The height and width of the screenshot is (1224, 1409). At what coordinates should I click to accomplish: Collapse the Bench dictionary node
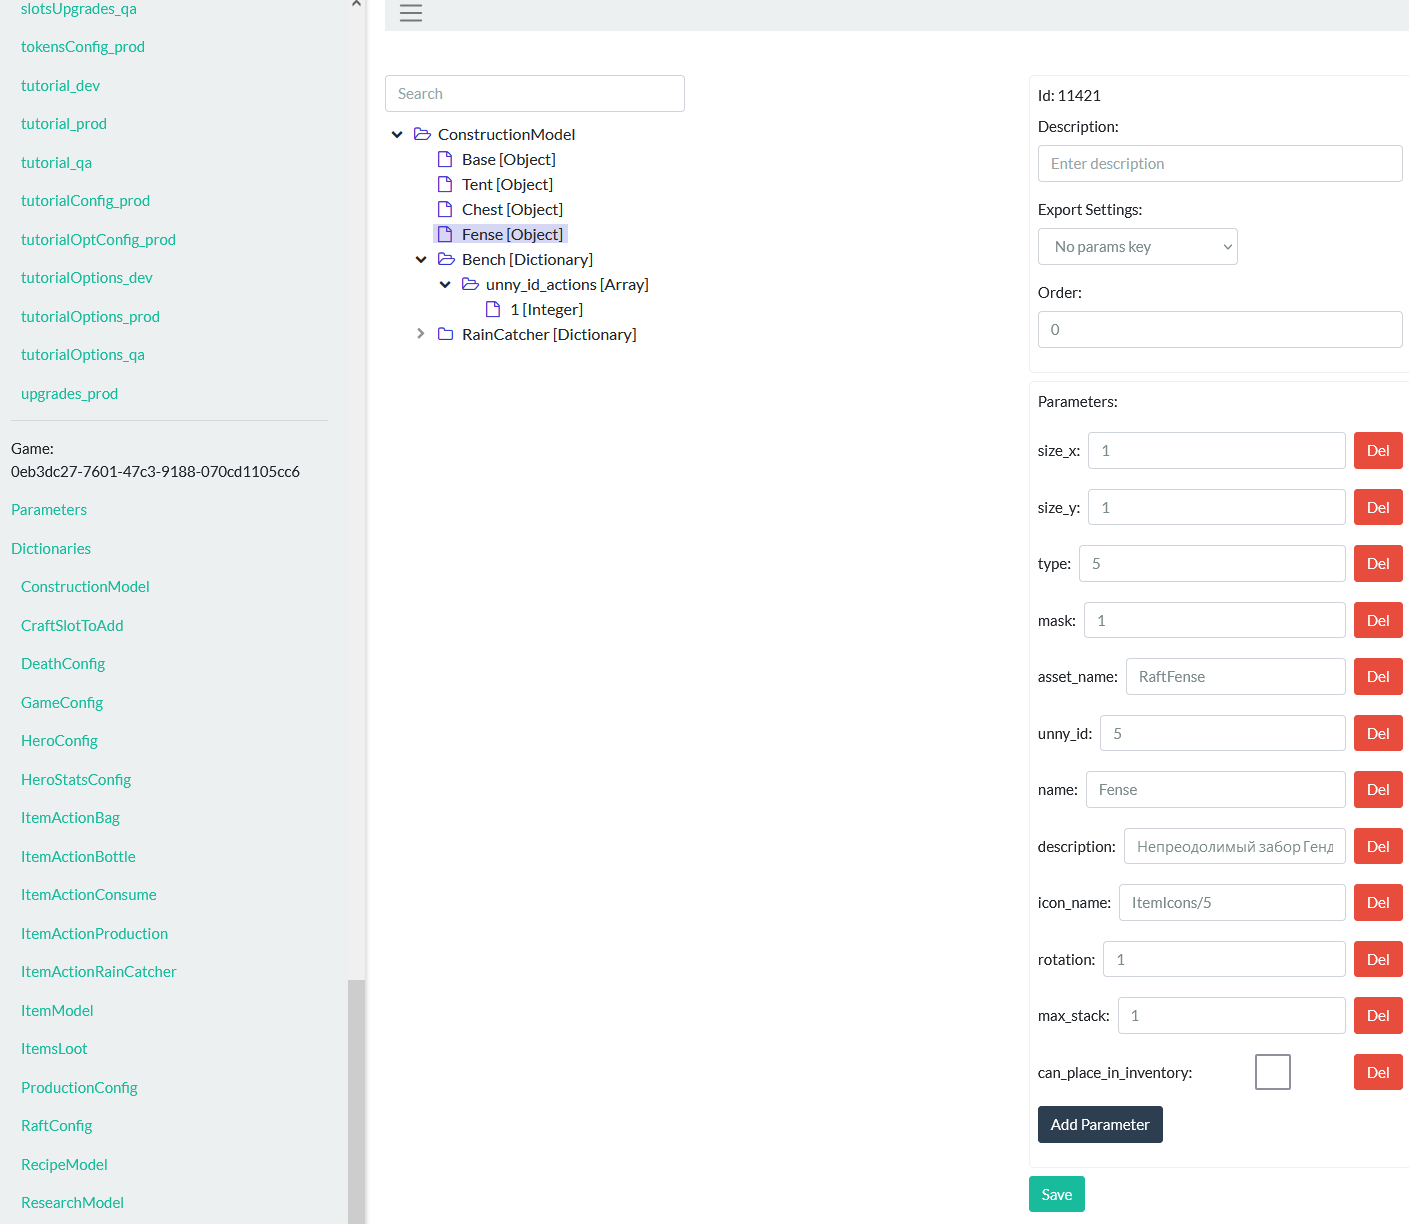click(421, 259)
